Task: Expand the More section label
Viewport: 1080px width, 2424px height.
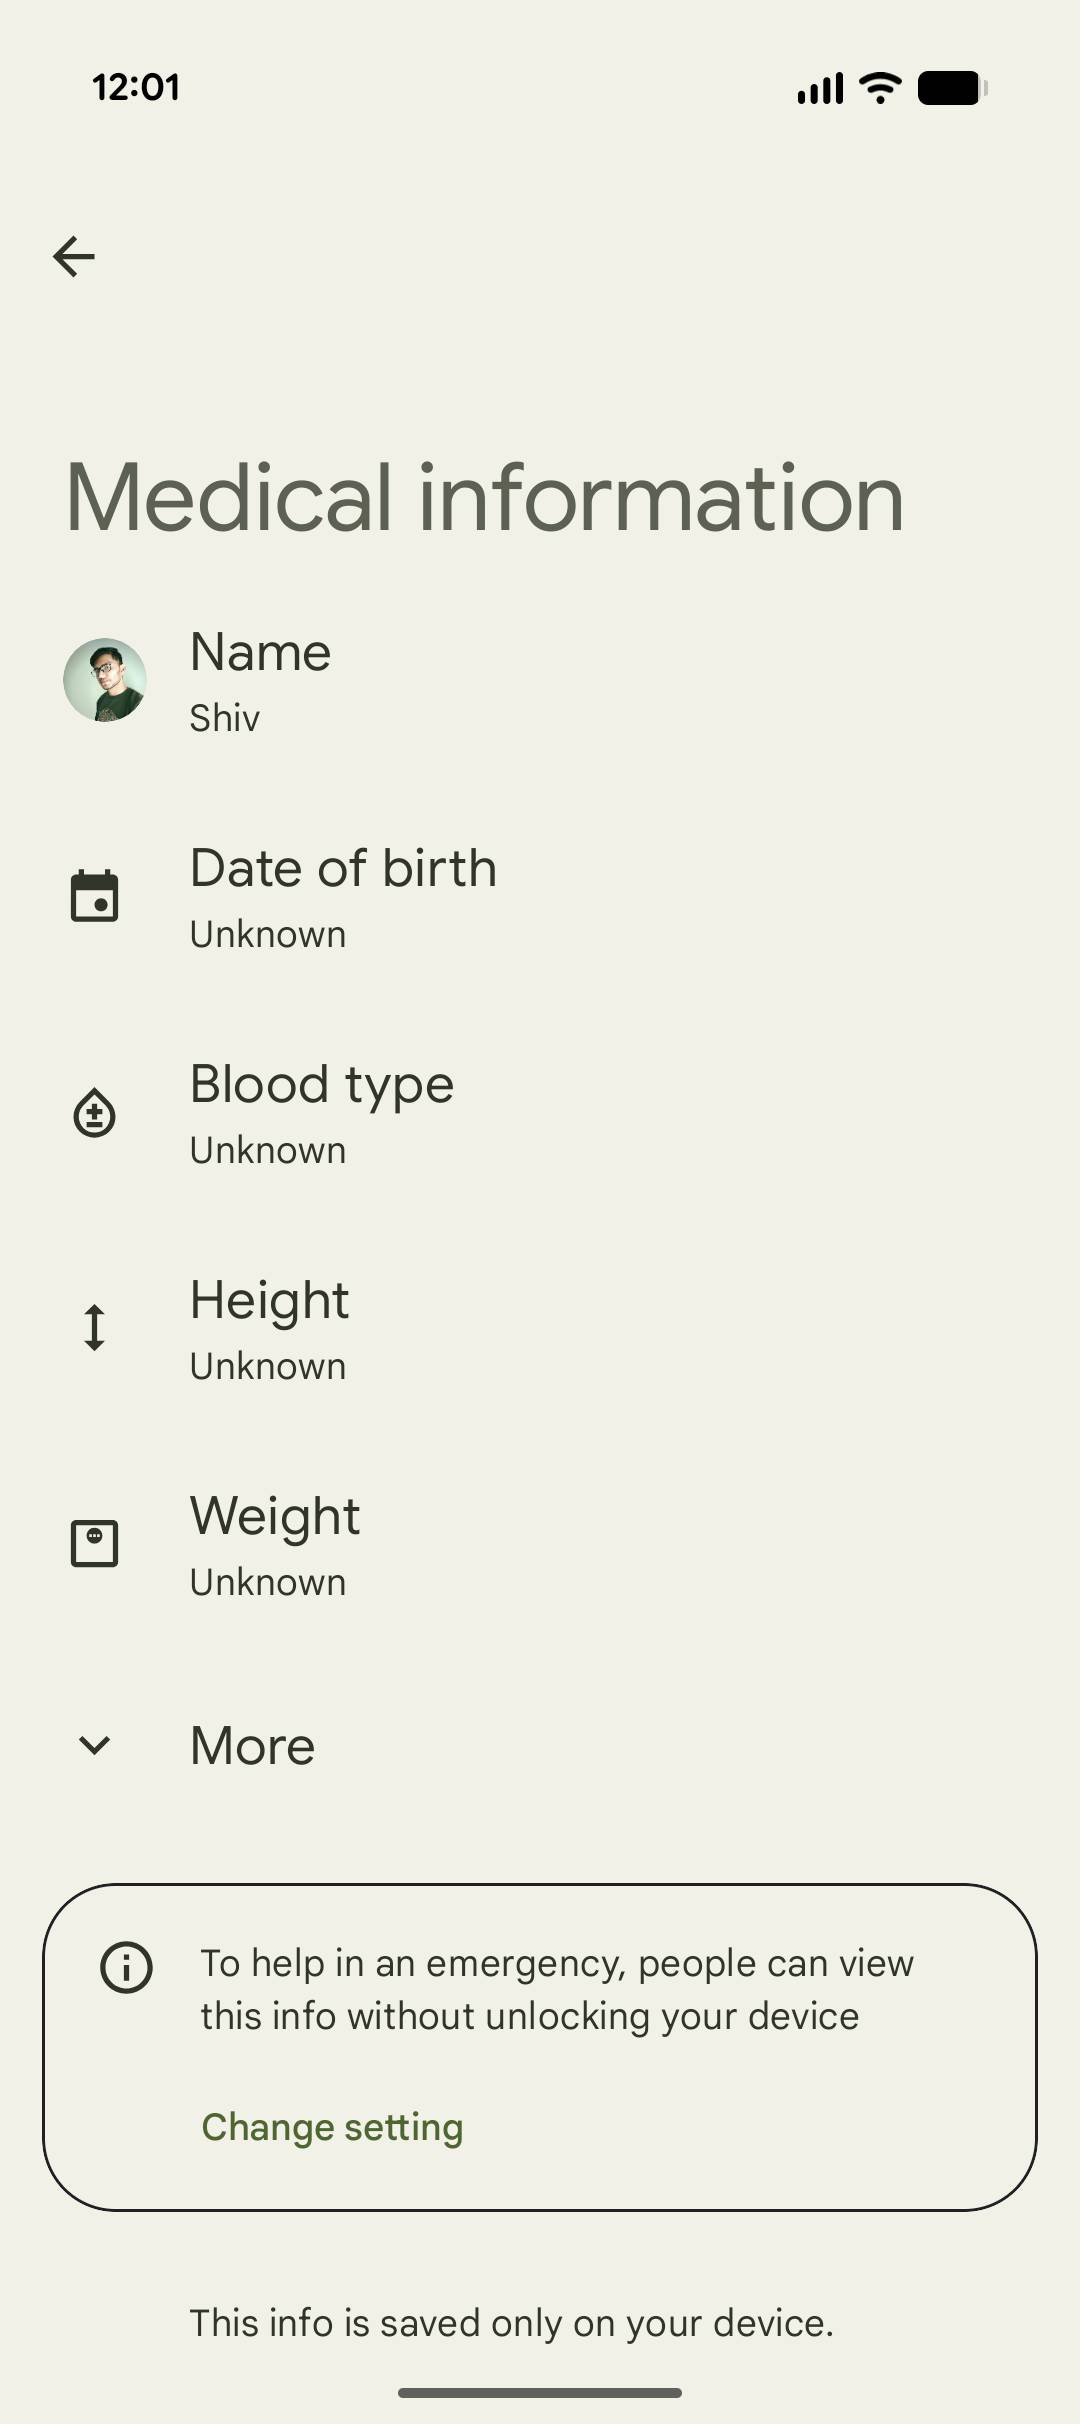Action: click(253, 1746)
